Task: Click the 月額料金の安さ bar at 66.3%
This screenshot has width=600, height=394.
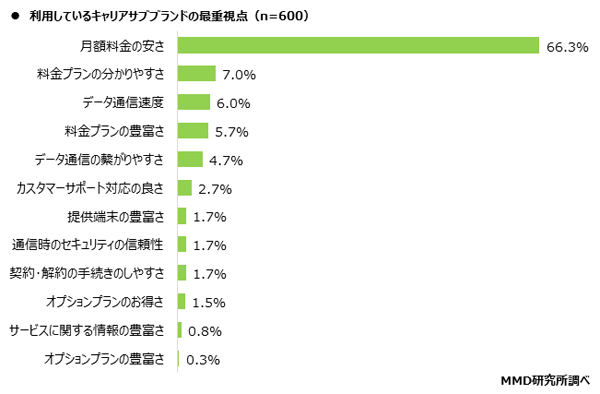Action: pos(358,46)
